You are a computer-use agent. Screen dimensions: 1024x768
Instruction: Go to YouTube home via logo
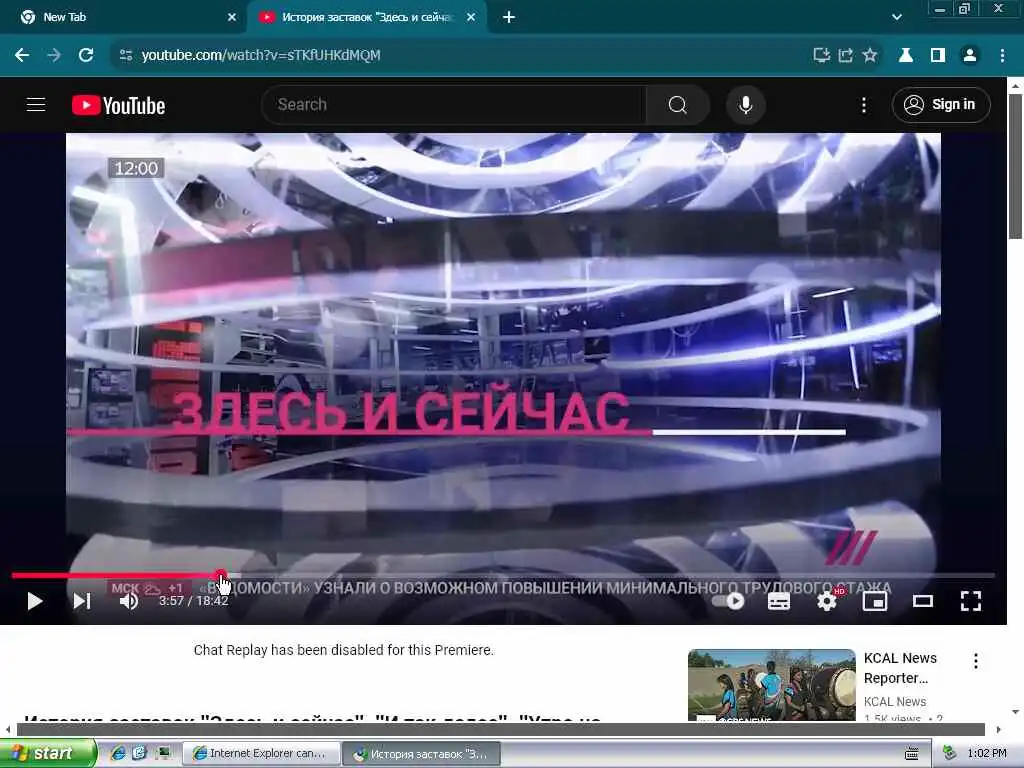pyautogui.click(x=118, y=105)
